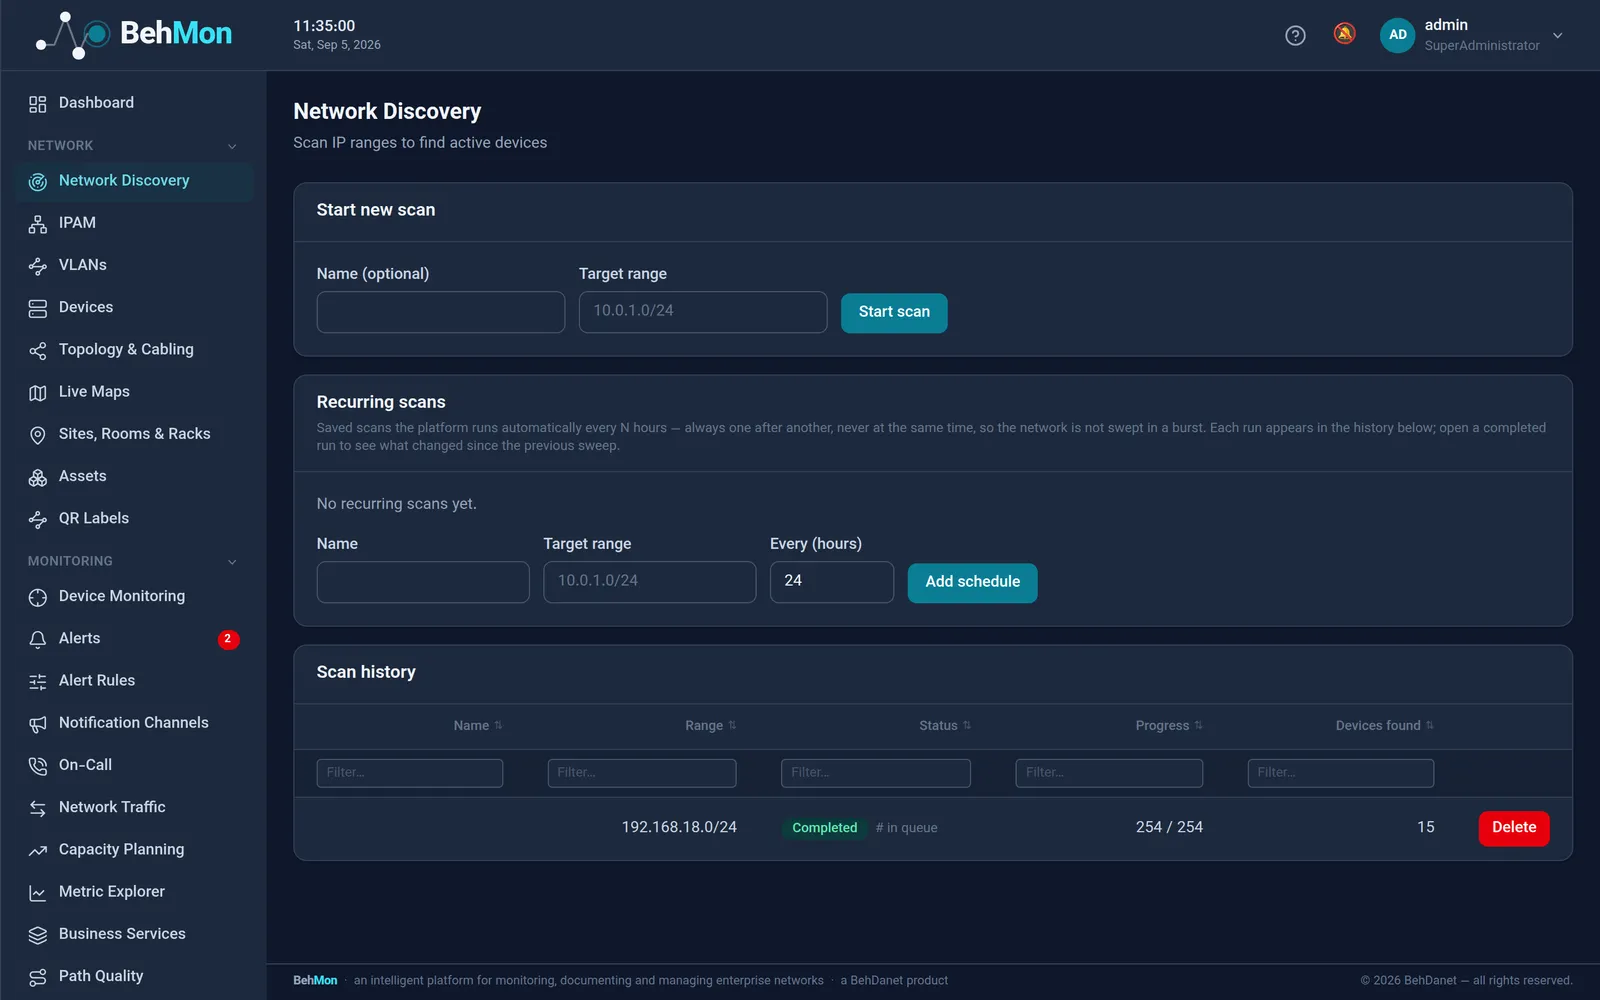Click the IPAM hierarchy icon
1600x1000 pixels.
tap(38, 224)
